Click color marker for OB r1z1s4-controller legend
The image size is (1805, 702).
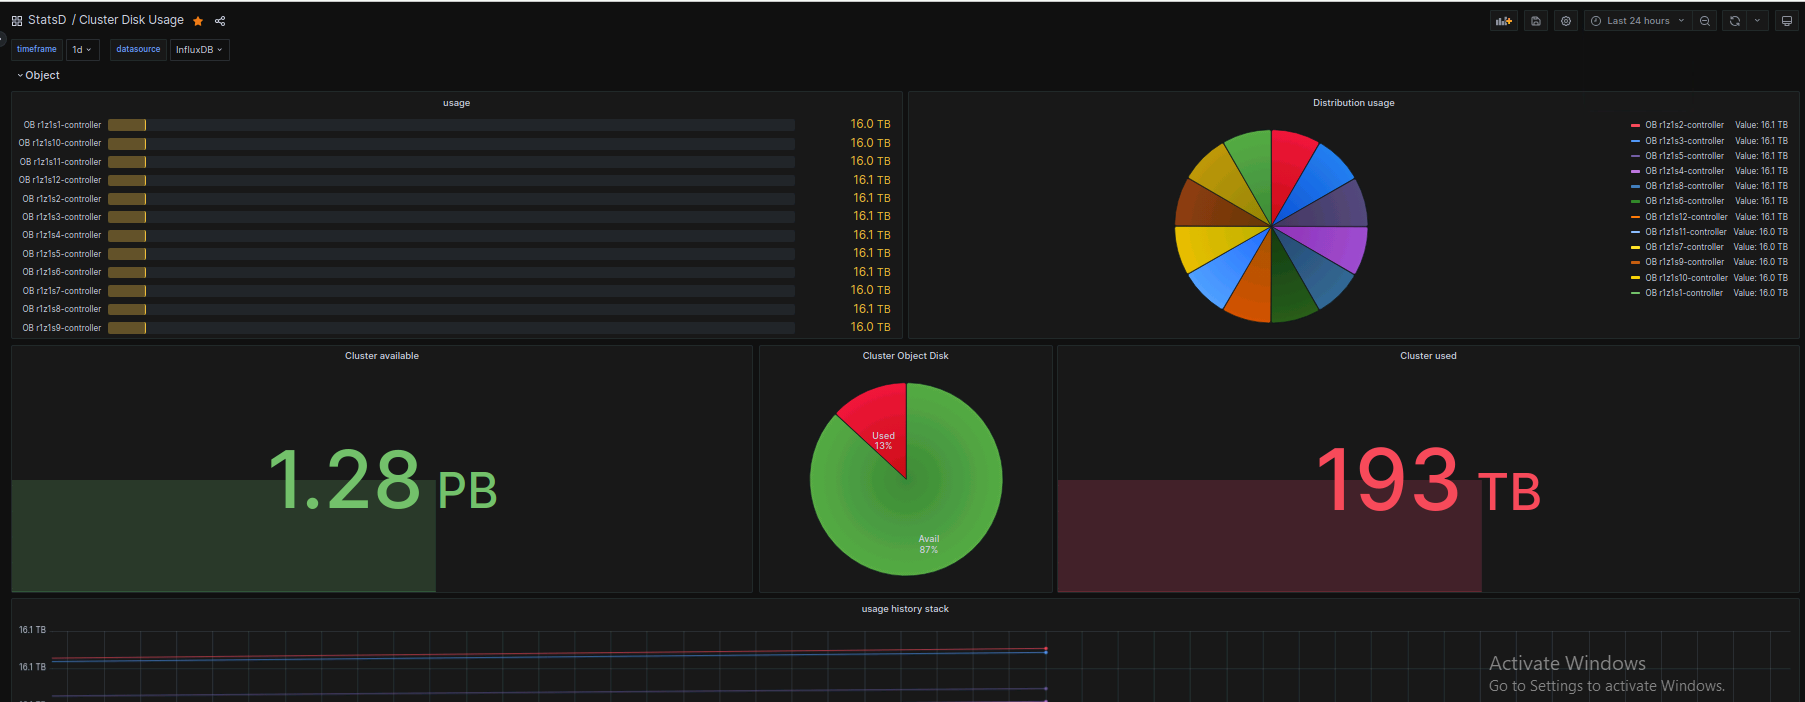[x=1635, y=171]
